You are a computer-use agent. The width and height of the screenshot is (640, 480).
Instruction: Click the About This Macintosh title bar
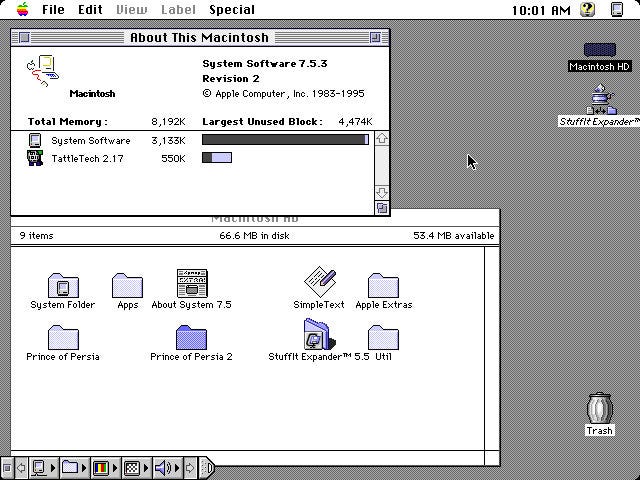point(200,38)
